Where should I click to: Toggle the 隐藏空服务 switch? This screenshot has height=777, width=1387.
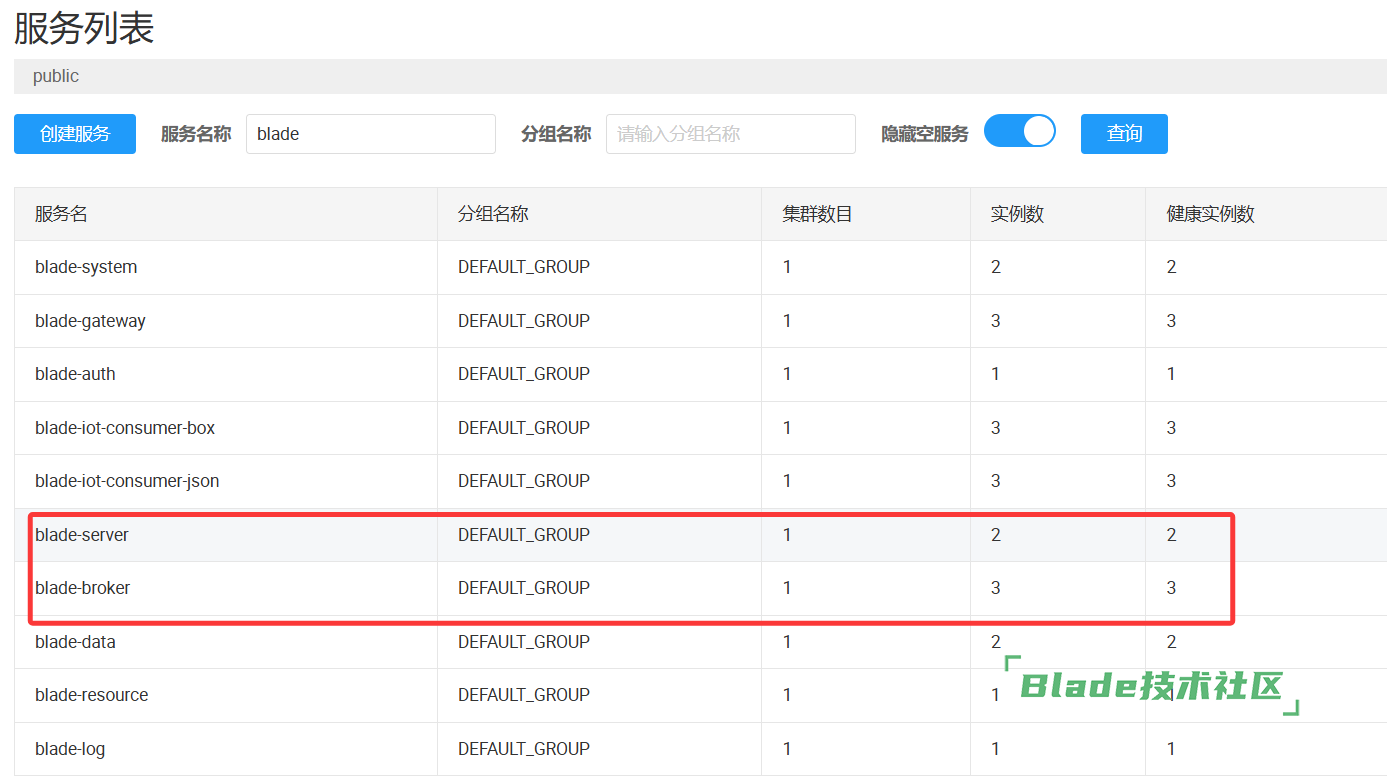(x=1019, y=131)
